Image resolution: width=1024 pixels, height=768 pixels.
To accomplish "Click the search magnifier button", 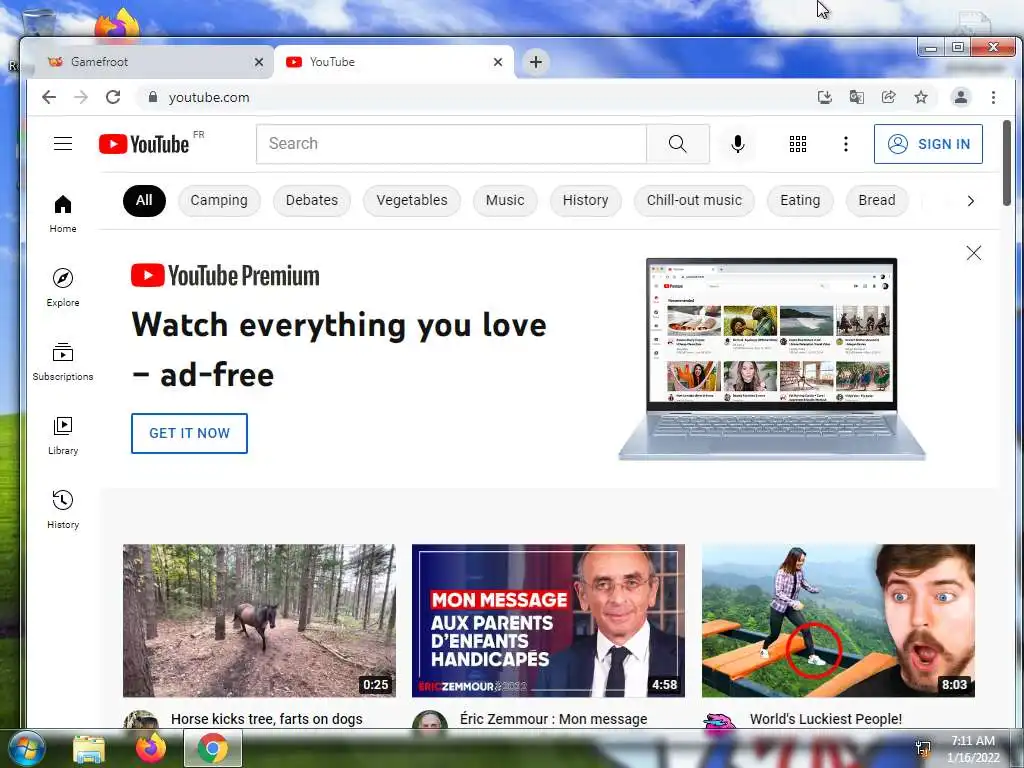I will click(x=678, y=144).
